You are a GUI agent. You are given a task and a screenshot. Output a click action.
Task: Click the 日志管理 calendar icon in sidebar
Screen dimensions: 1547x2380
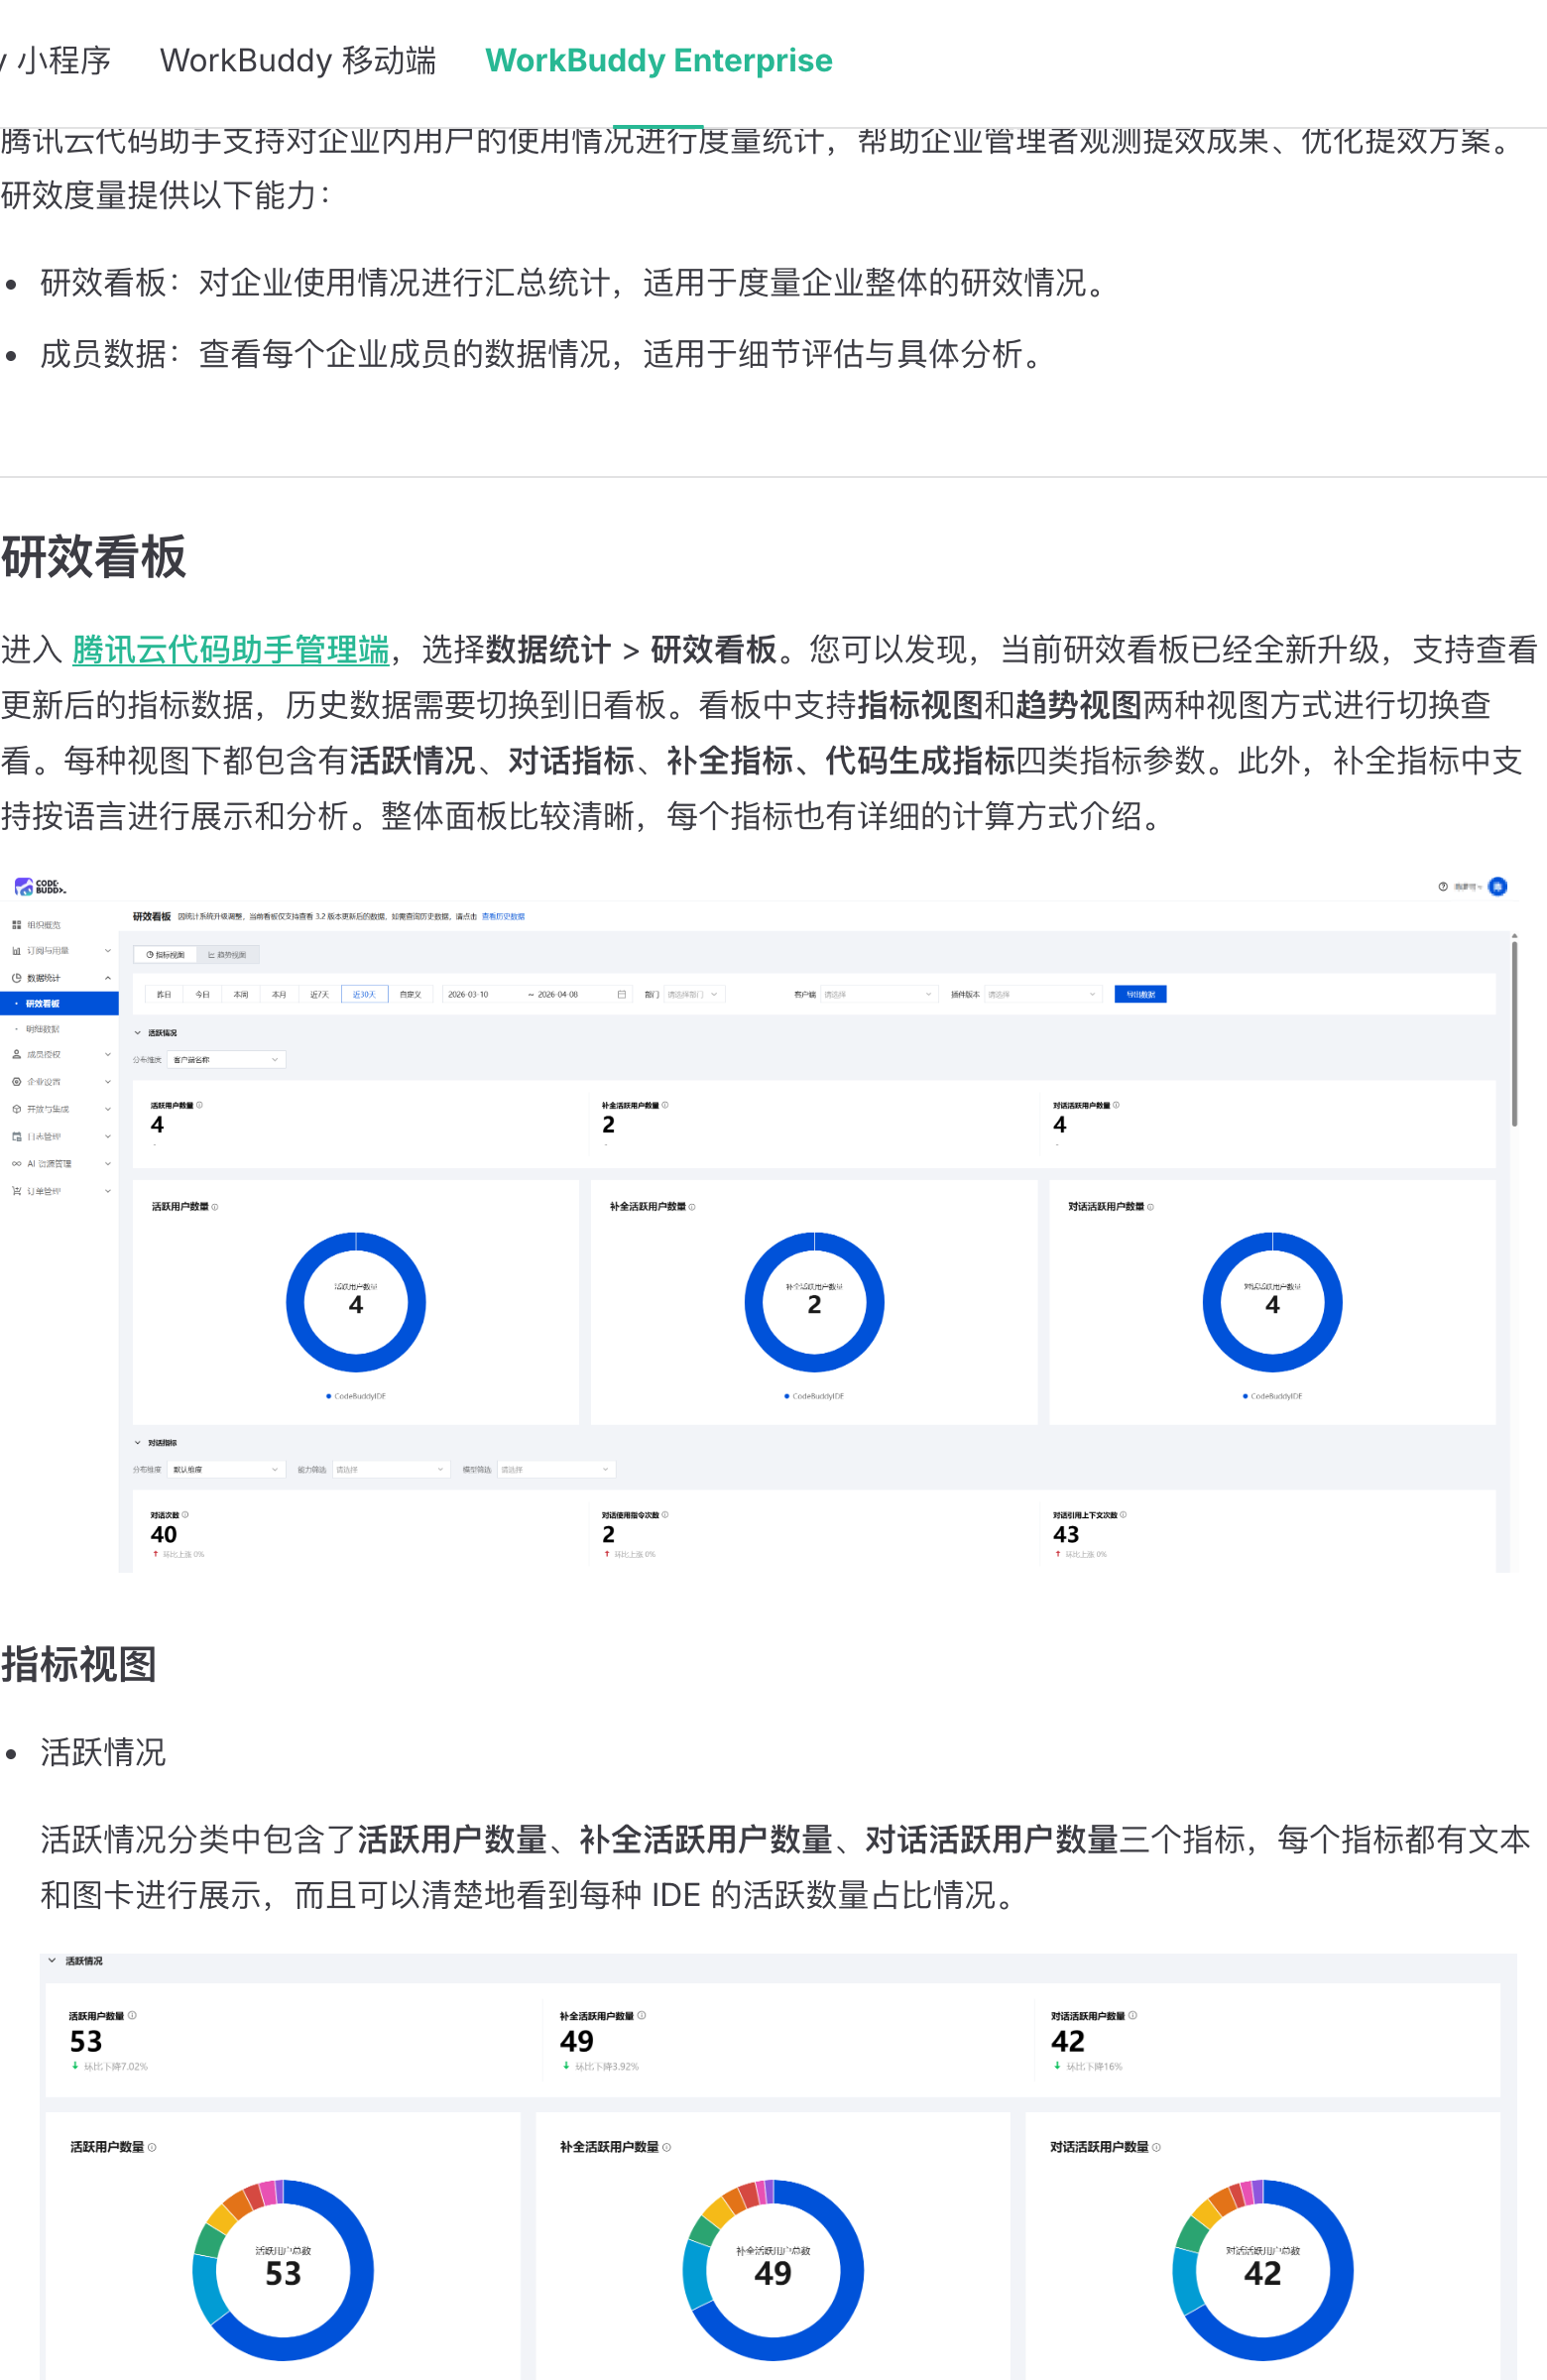[17, 1137]
